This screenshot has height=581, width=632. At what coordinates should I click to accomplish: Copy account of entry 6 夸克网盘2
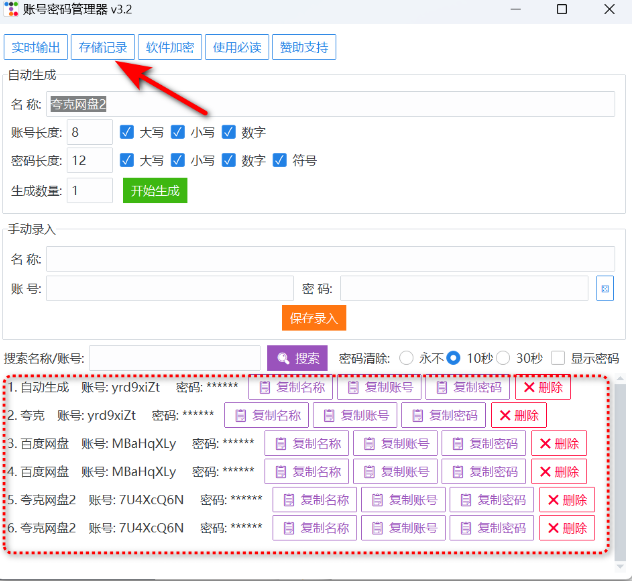403,528
